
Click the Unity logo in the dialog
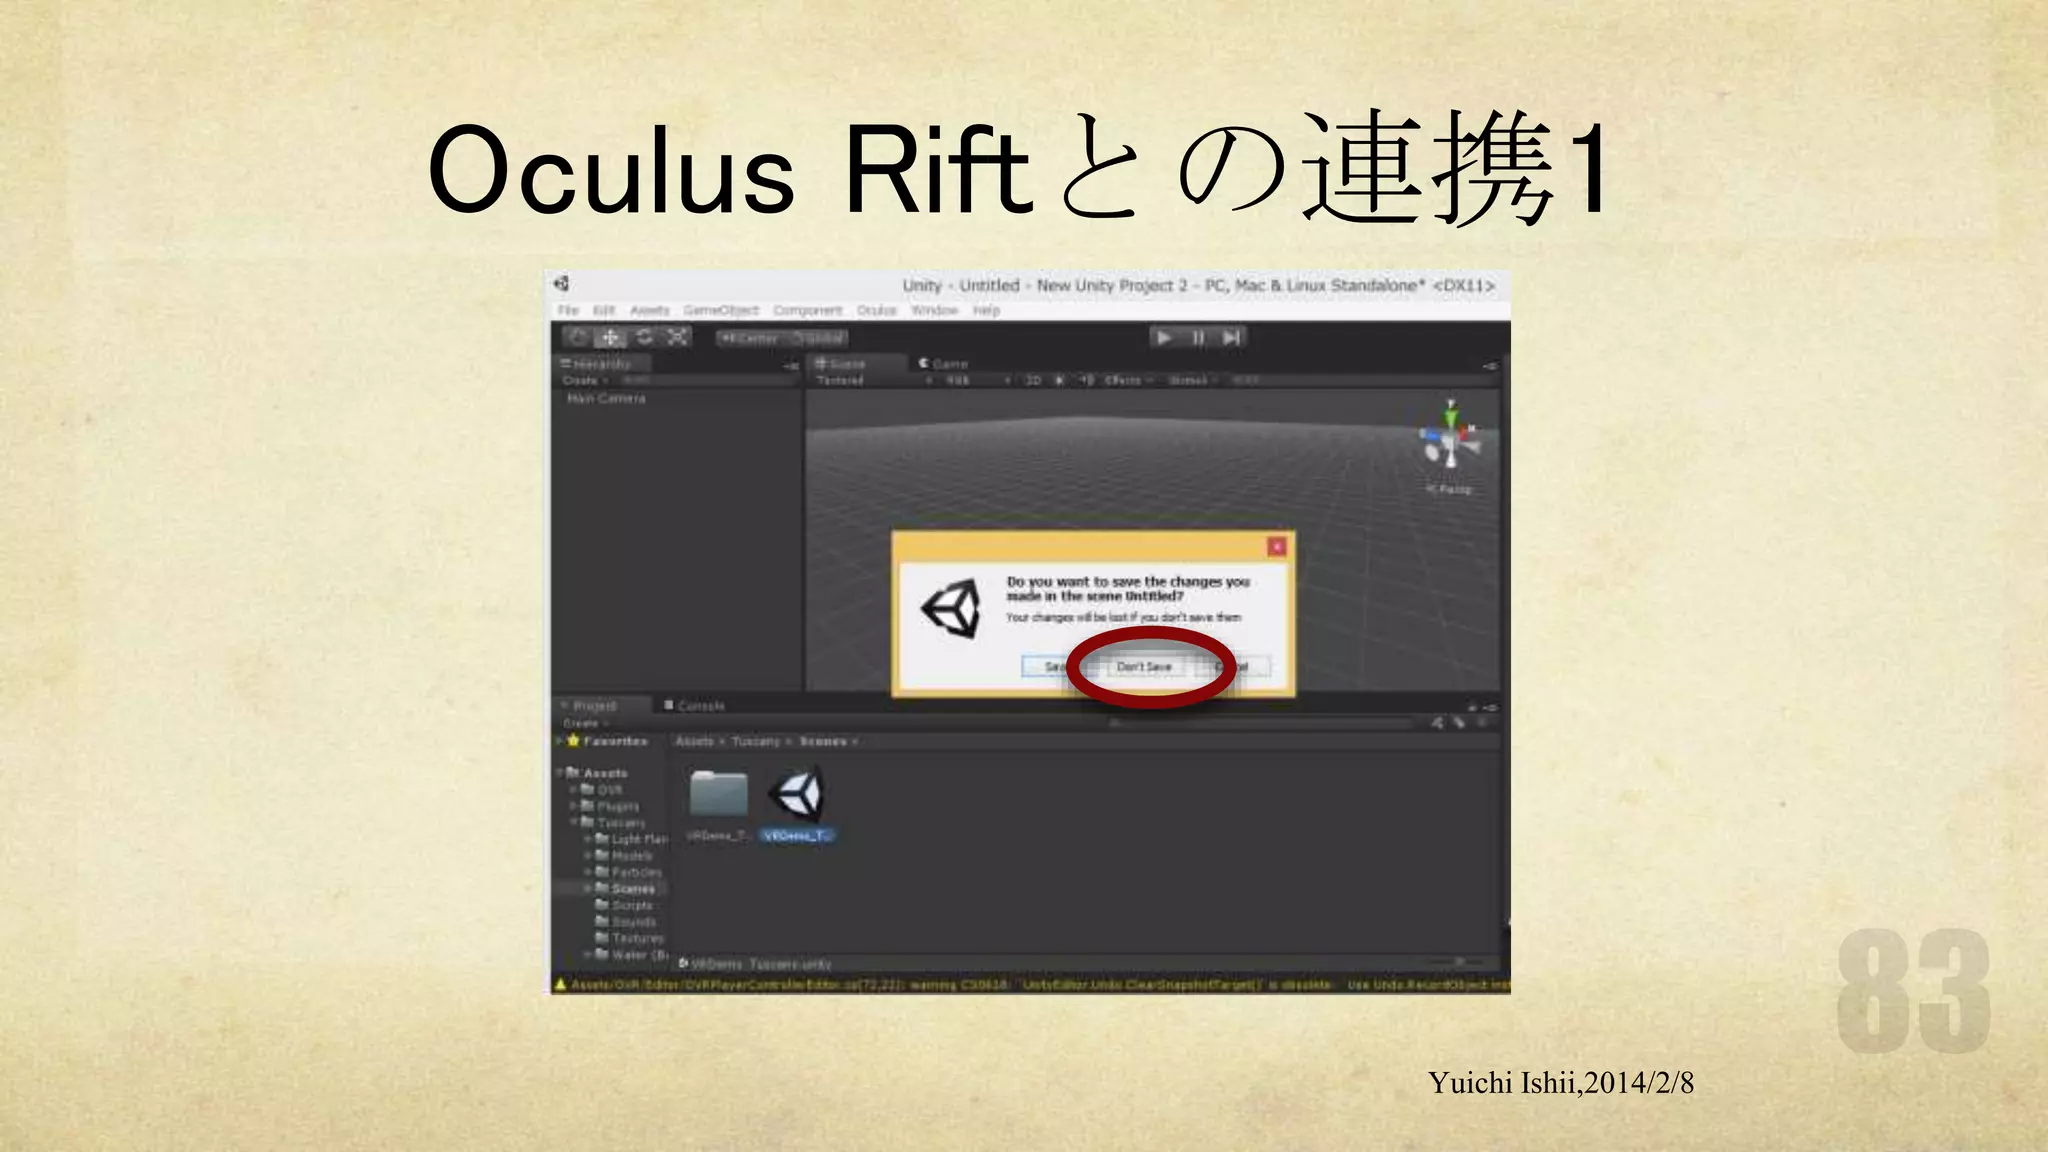pyautogui.click(x=951, y=609)
